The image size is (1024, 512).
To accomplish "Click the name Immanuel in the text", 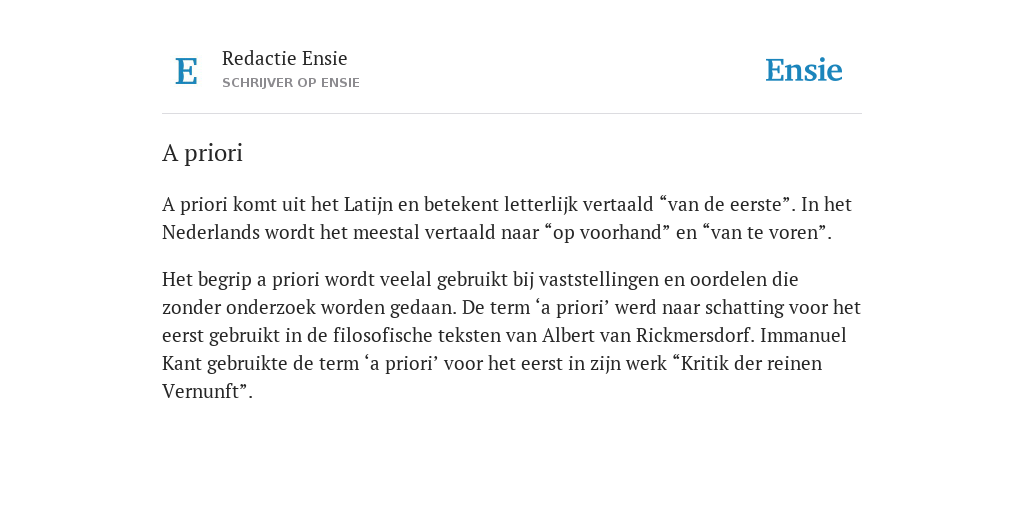I will coord(803,335).
